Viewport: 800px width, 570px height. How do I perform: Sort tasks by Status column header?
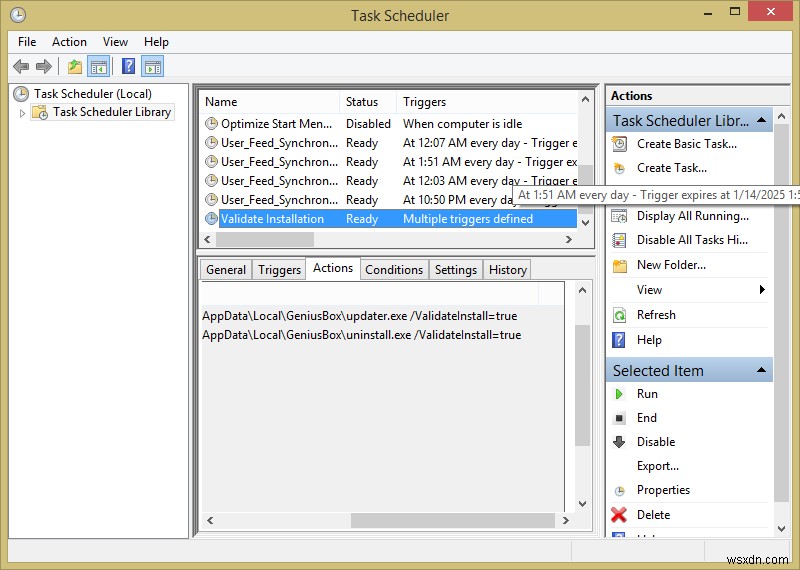(x=362, y=102)
